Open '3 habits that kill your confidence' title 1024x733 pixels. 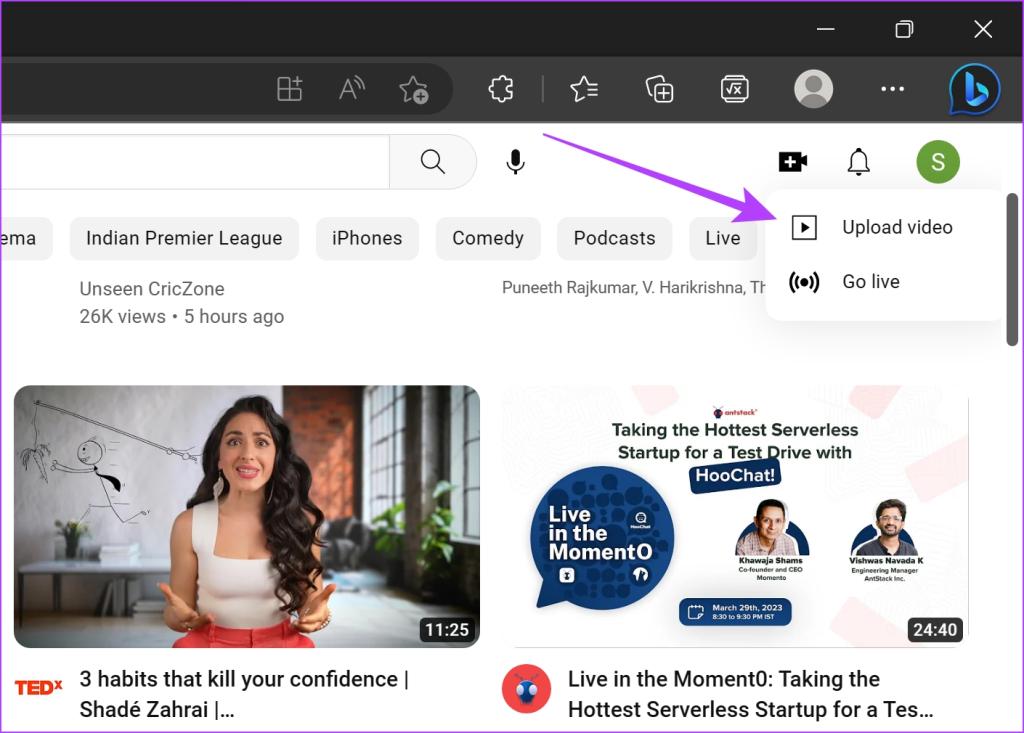click(x=244, y=694)
